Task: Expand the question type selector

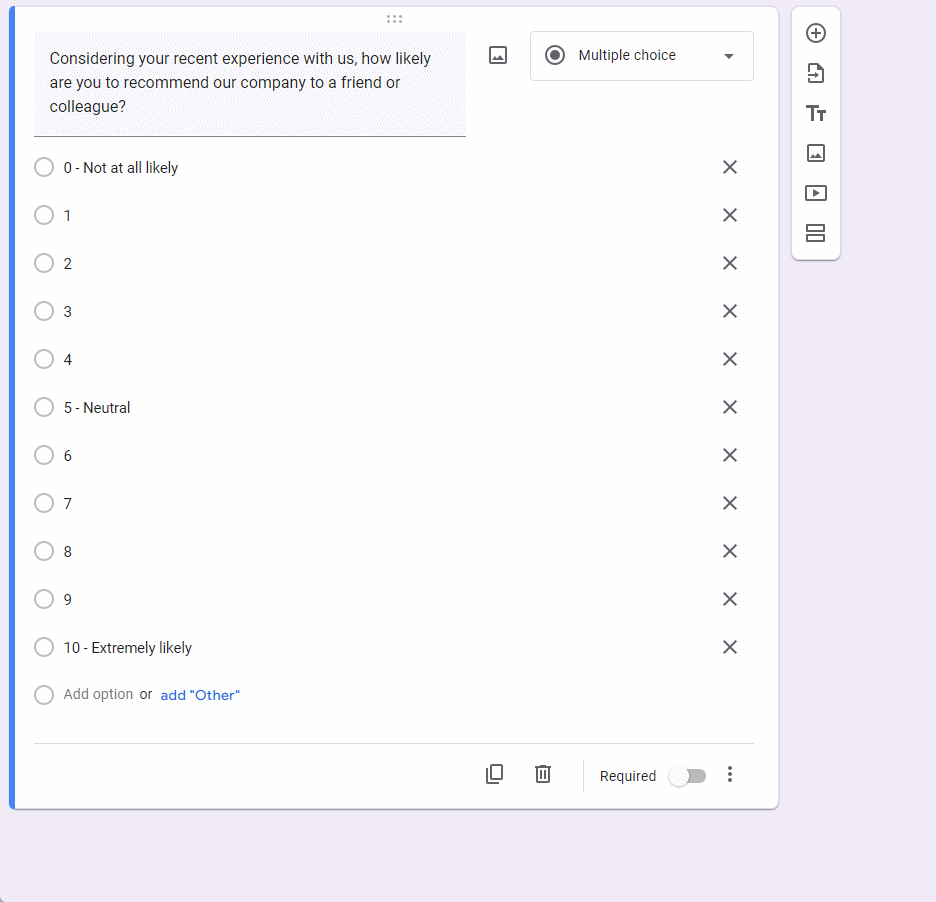Action: (727, 55)
